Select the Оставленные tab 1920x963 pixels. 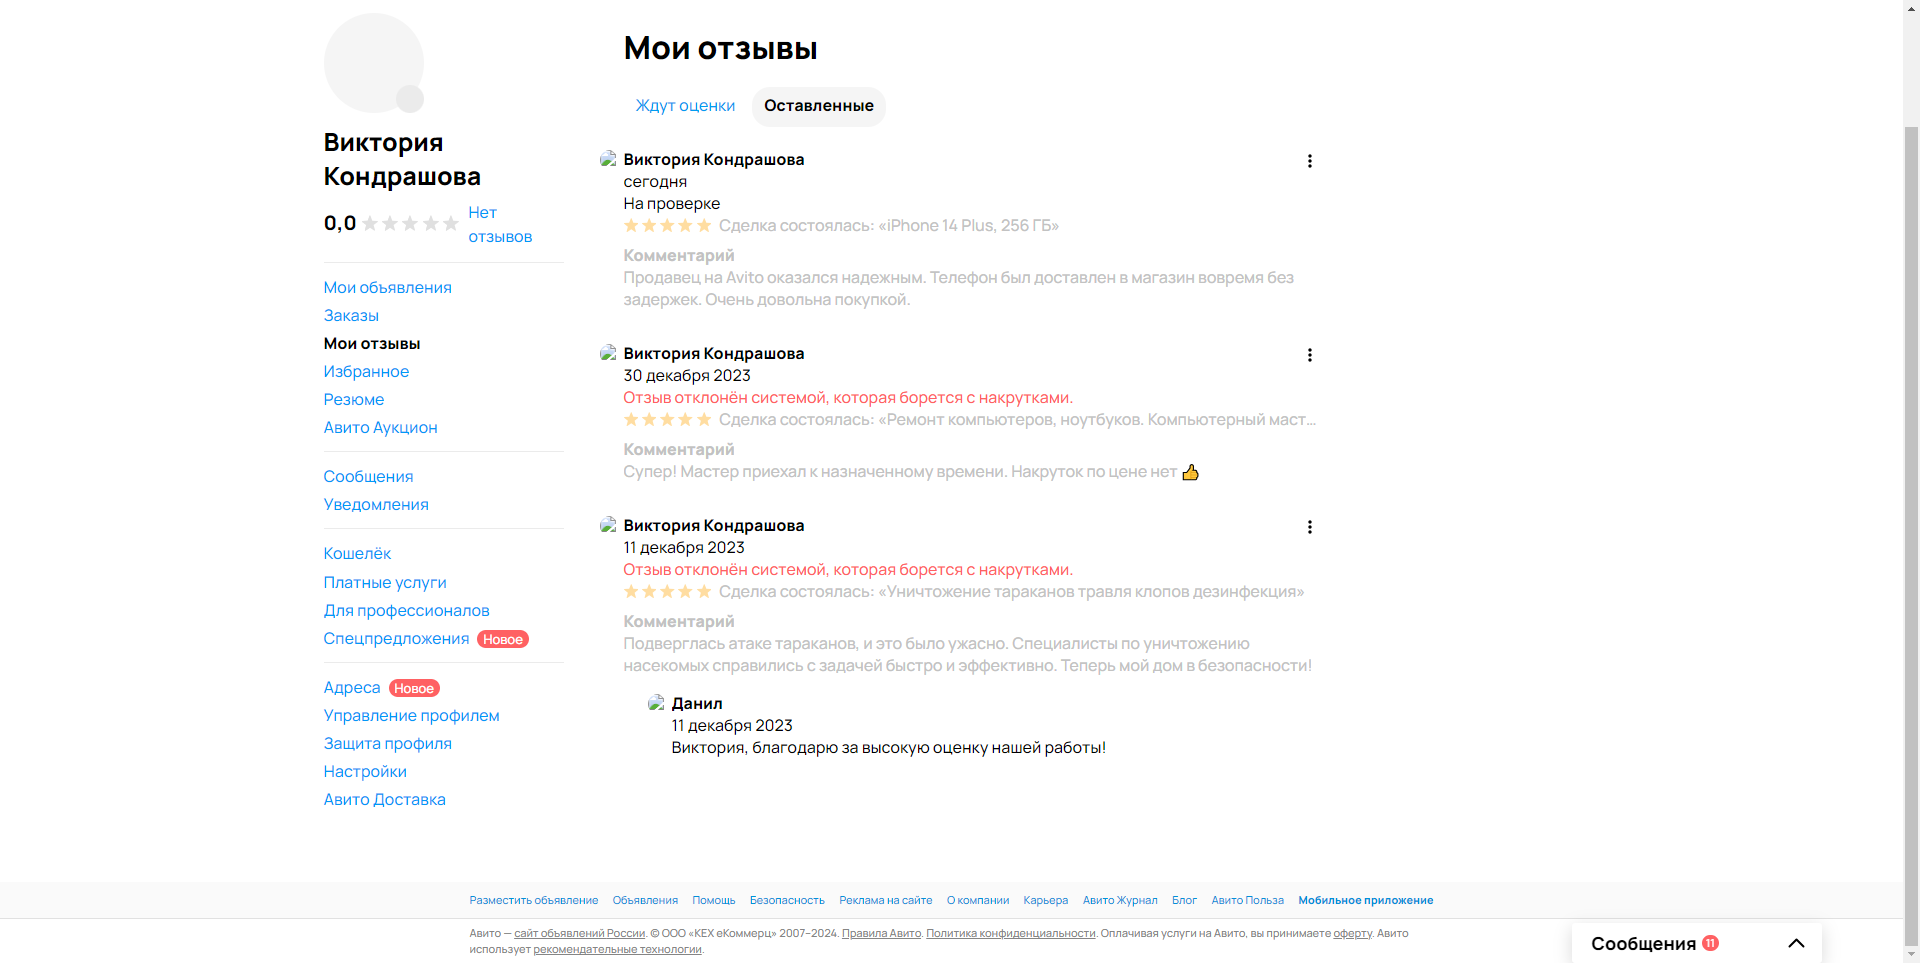(x=819, y=106)
